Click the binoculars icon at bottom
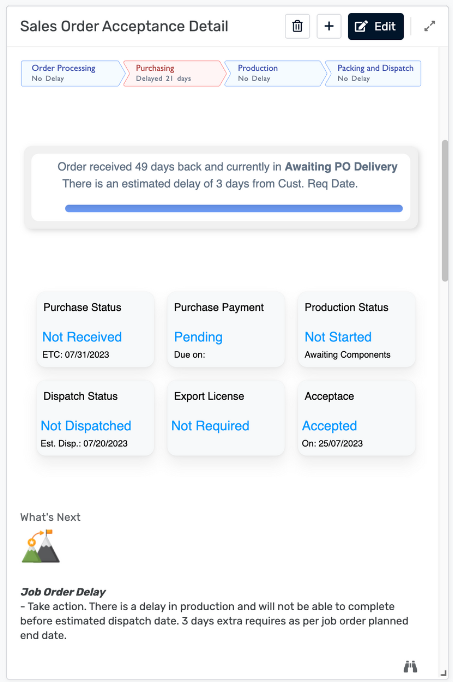This screenshot has width=453, height=682. coord(410,666)
